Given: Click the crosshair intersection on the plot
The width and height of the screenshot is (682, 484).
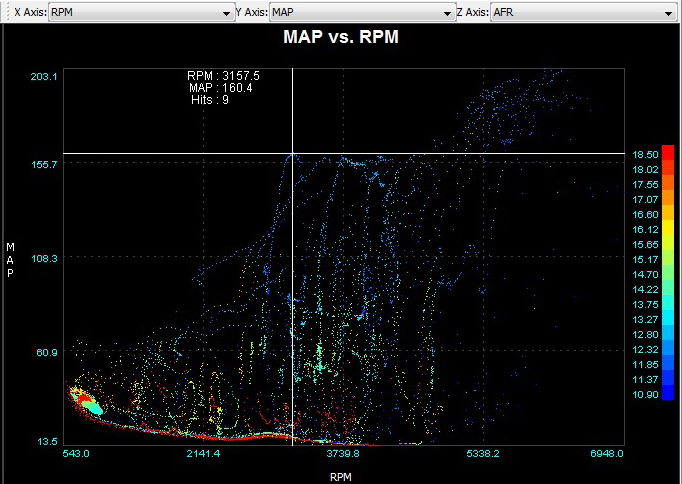Looking at the screenshot, I should [292, 153].
